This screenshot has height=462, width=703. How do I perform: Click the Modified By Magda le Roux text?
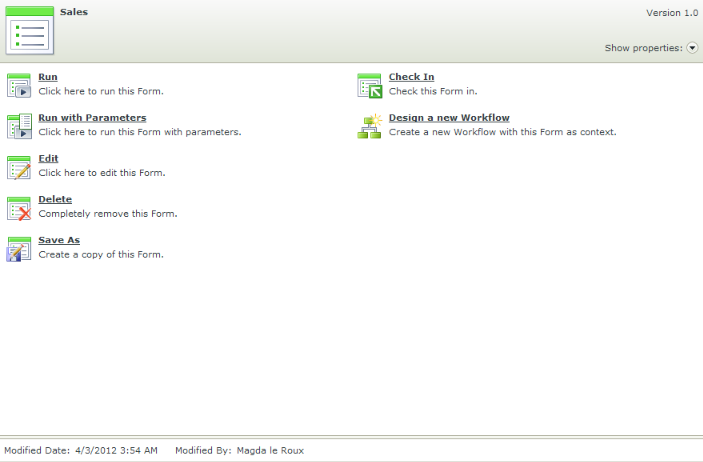coord(239,450)
